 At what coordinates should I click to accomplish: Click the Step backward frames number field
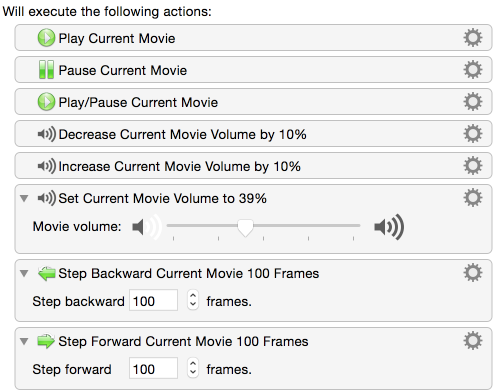[x=153, y=300]
